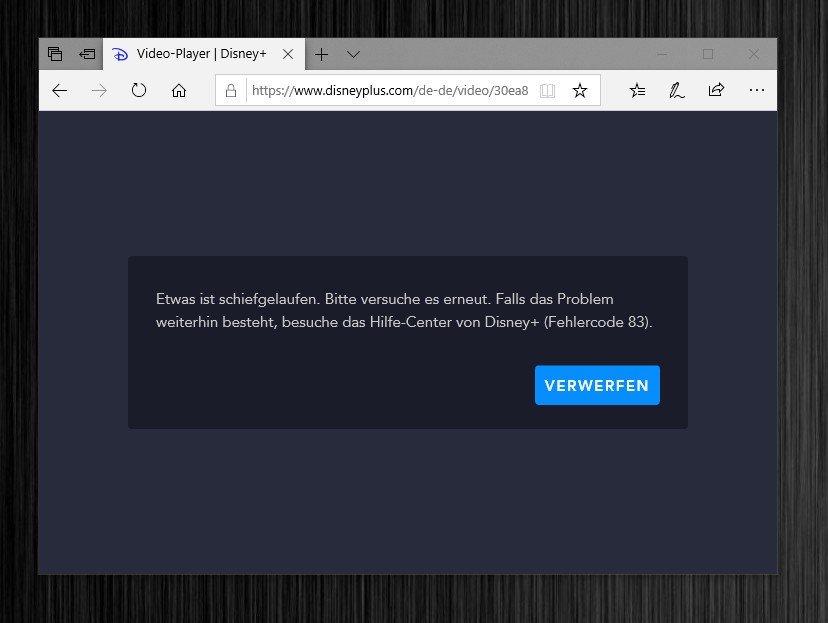Viewport: 828px width, 623px height.
Task: Go to the home page
Action: (179, 91)
